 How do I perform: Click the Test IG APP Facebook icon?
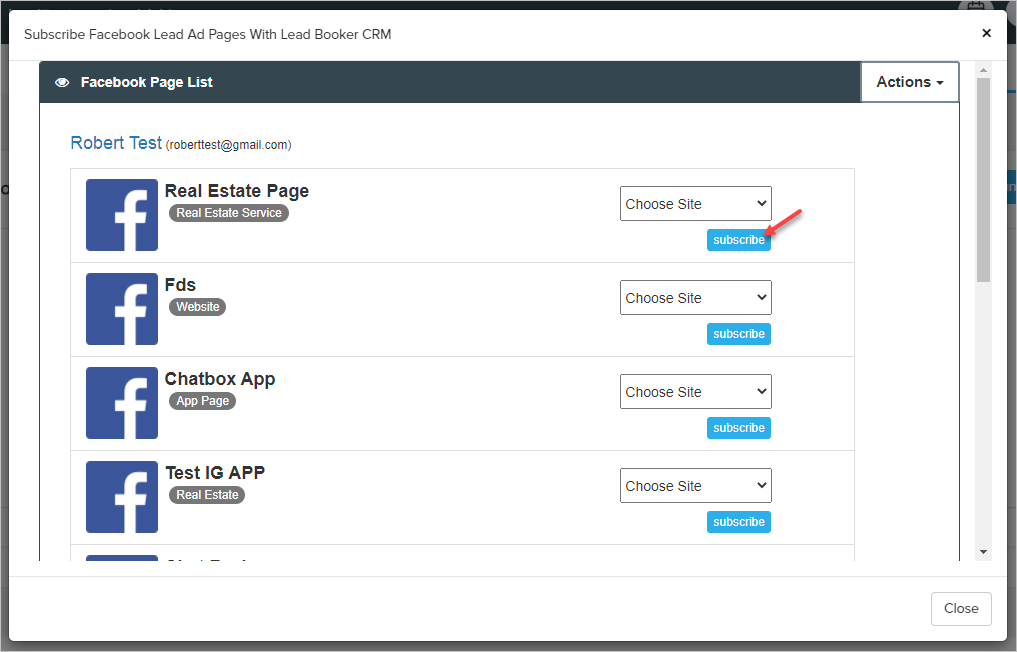pos(122,497)
